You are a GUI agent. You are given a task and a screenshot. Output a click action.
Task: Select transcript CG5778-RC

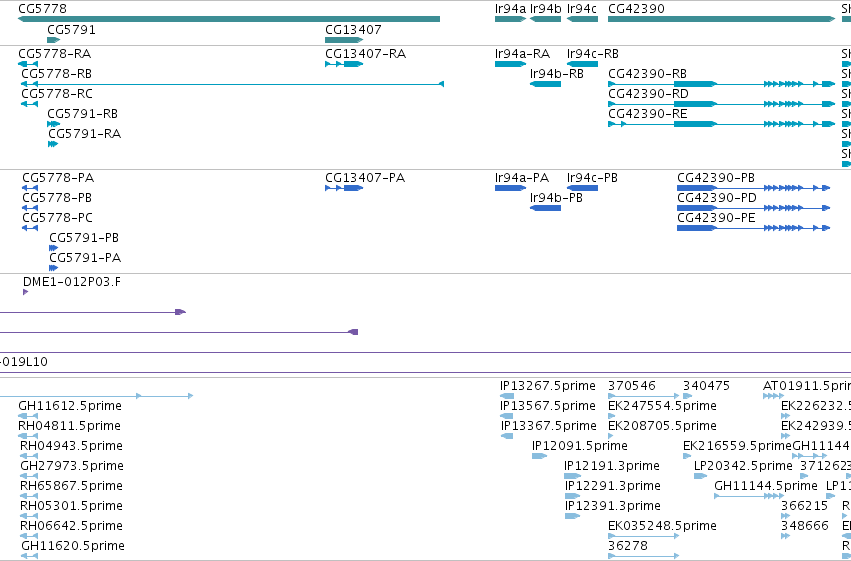(x=29, y=104)
